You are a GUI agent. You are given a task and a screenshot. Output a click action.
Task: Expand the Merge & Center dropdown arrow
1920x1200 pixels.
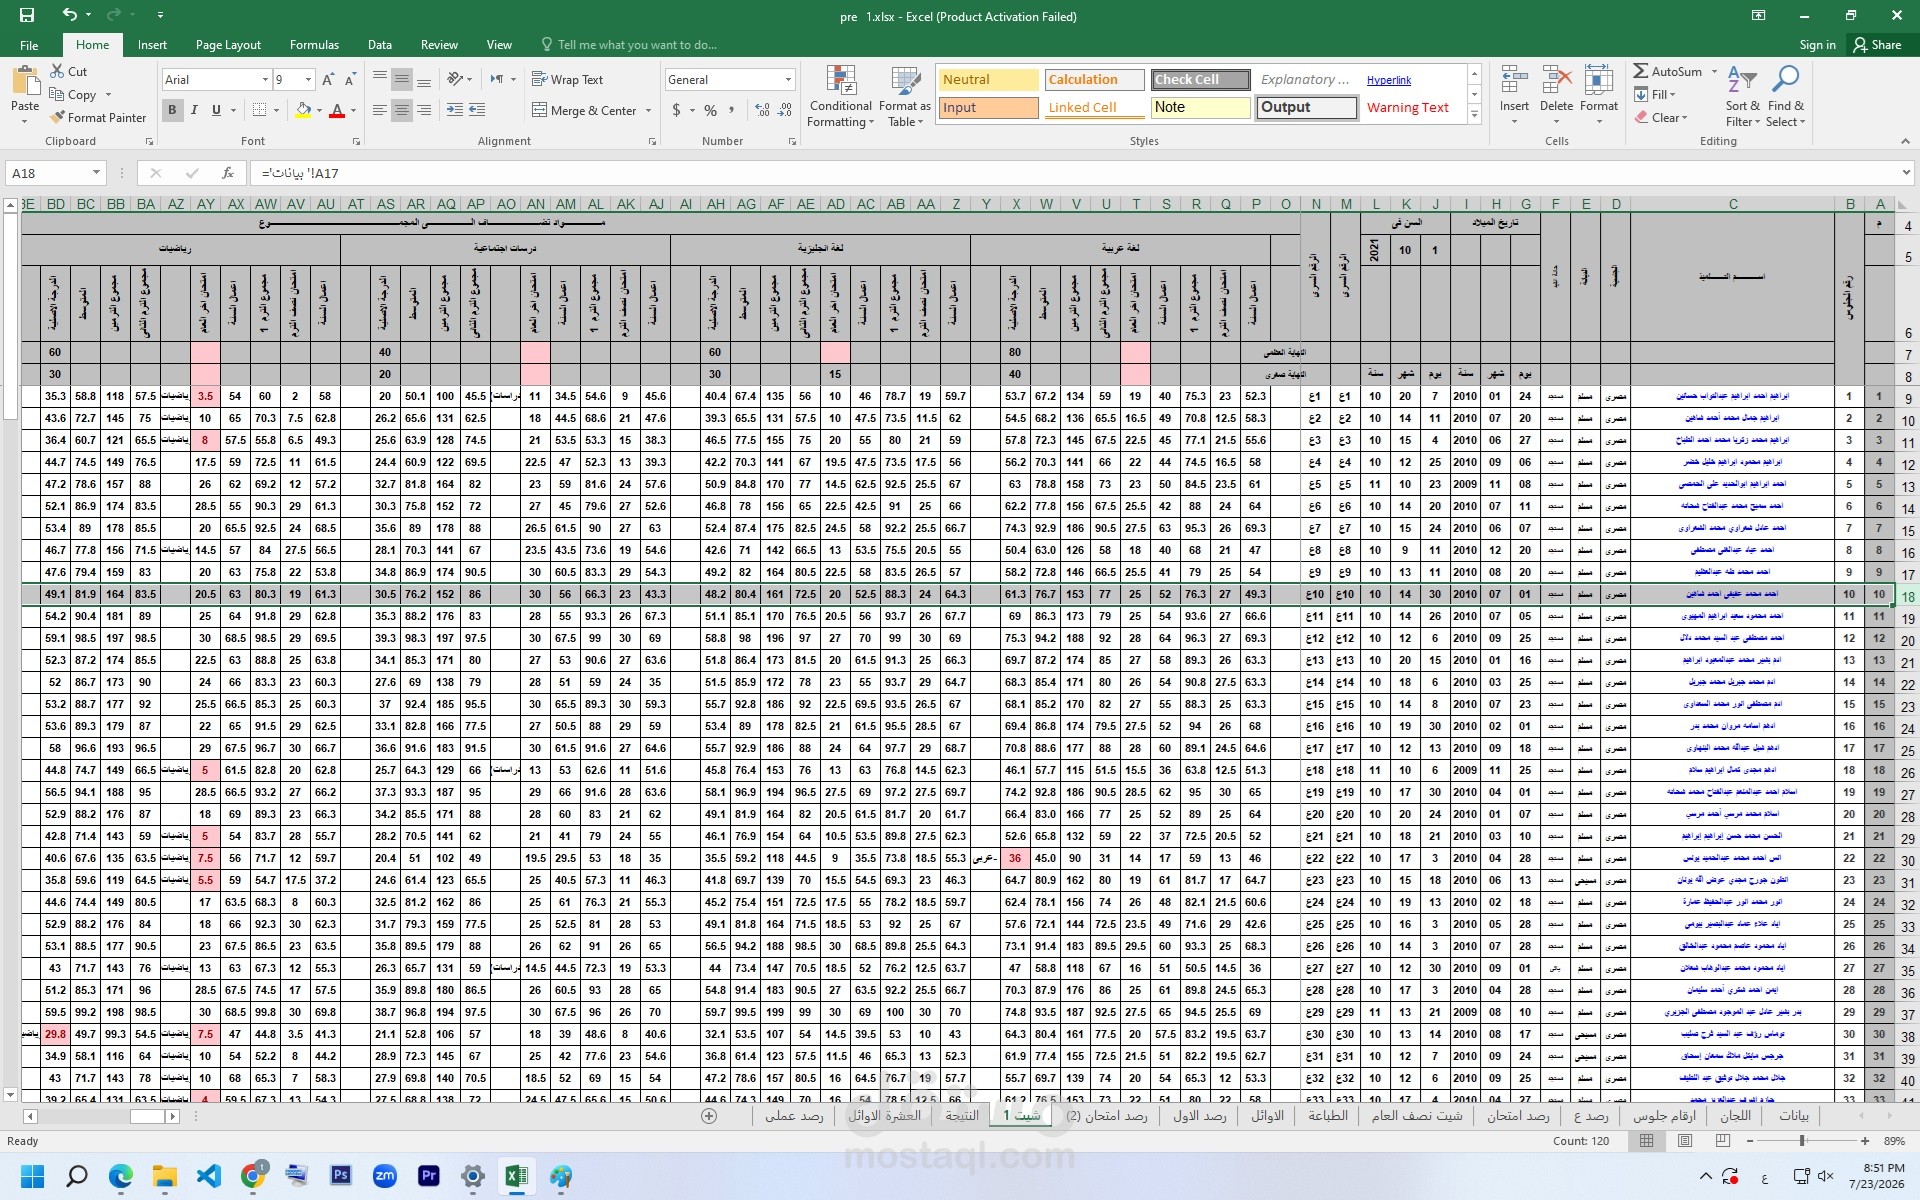click(x=648, y=111)
